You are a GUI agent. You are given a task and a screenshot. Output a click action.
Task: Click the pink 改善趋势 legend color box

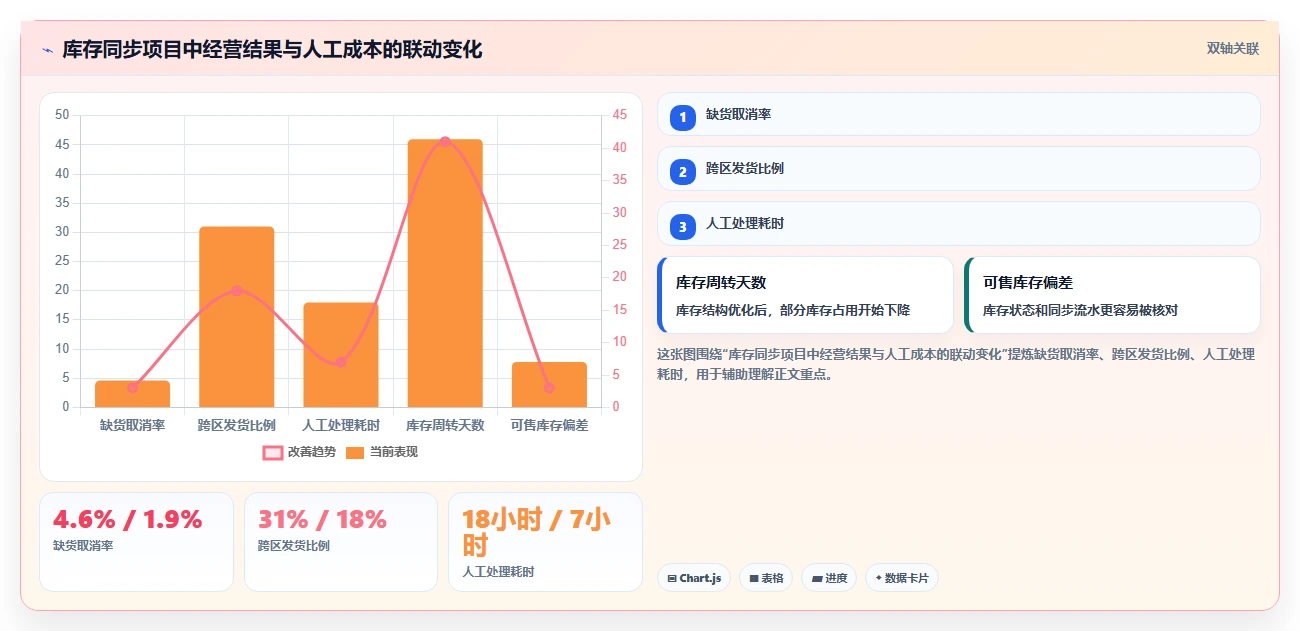273,453
